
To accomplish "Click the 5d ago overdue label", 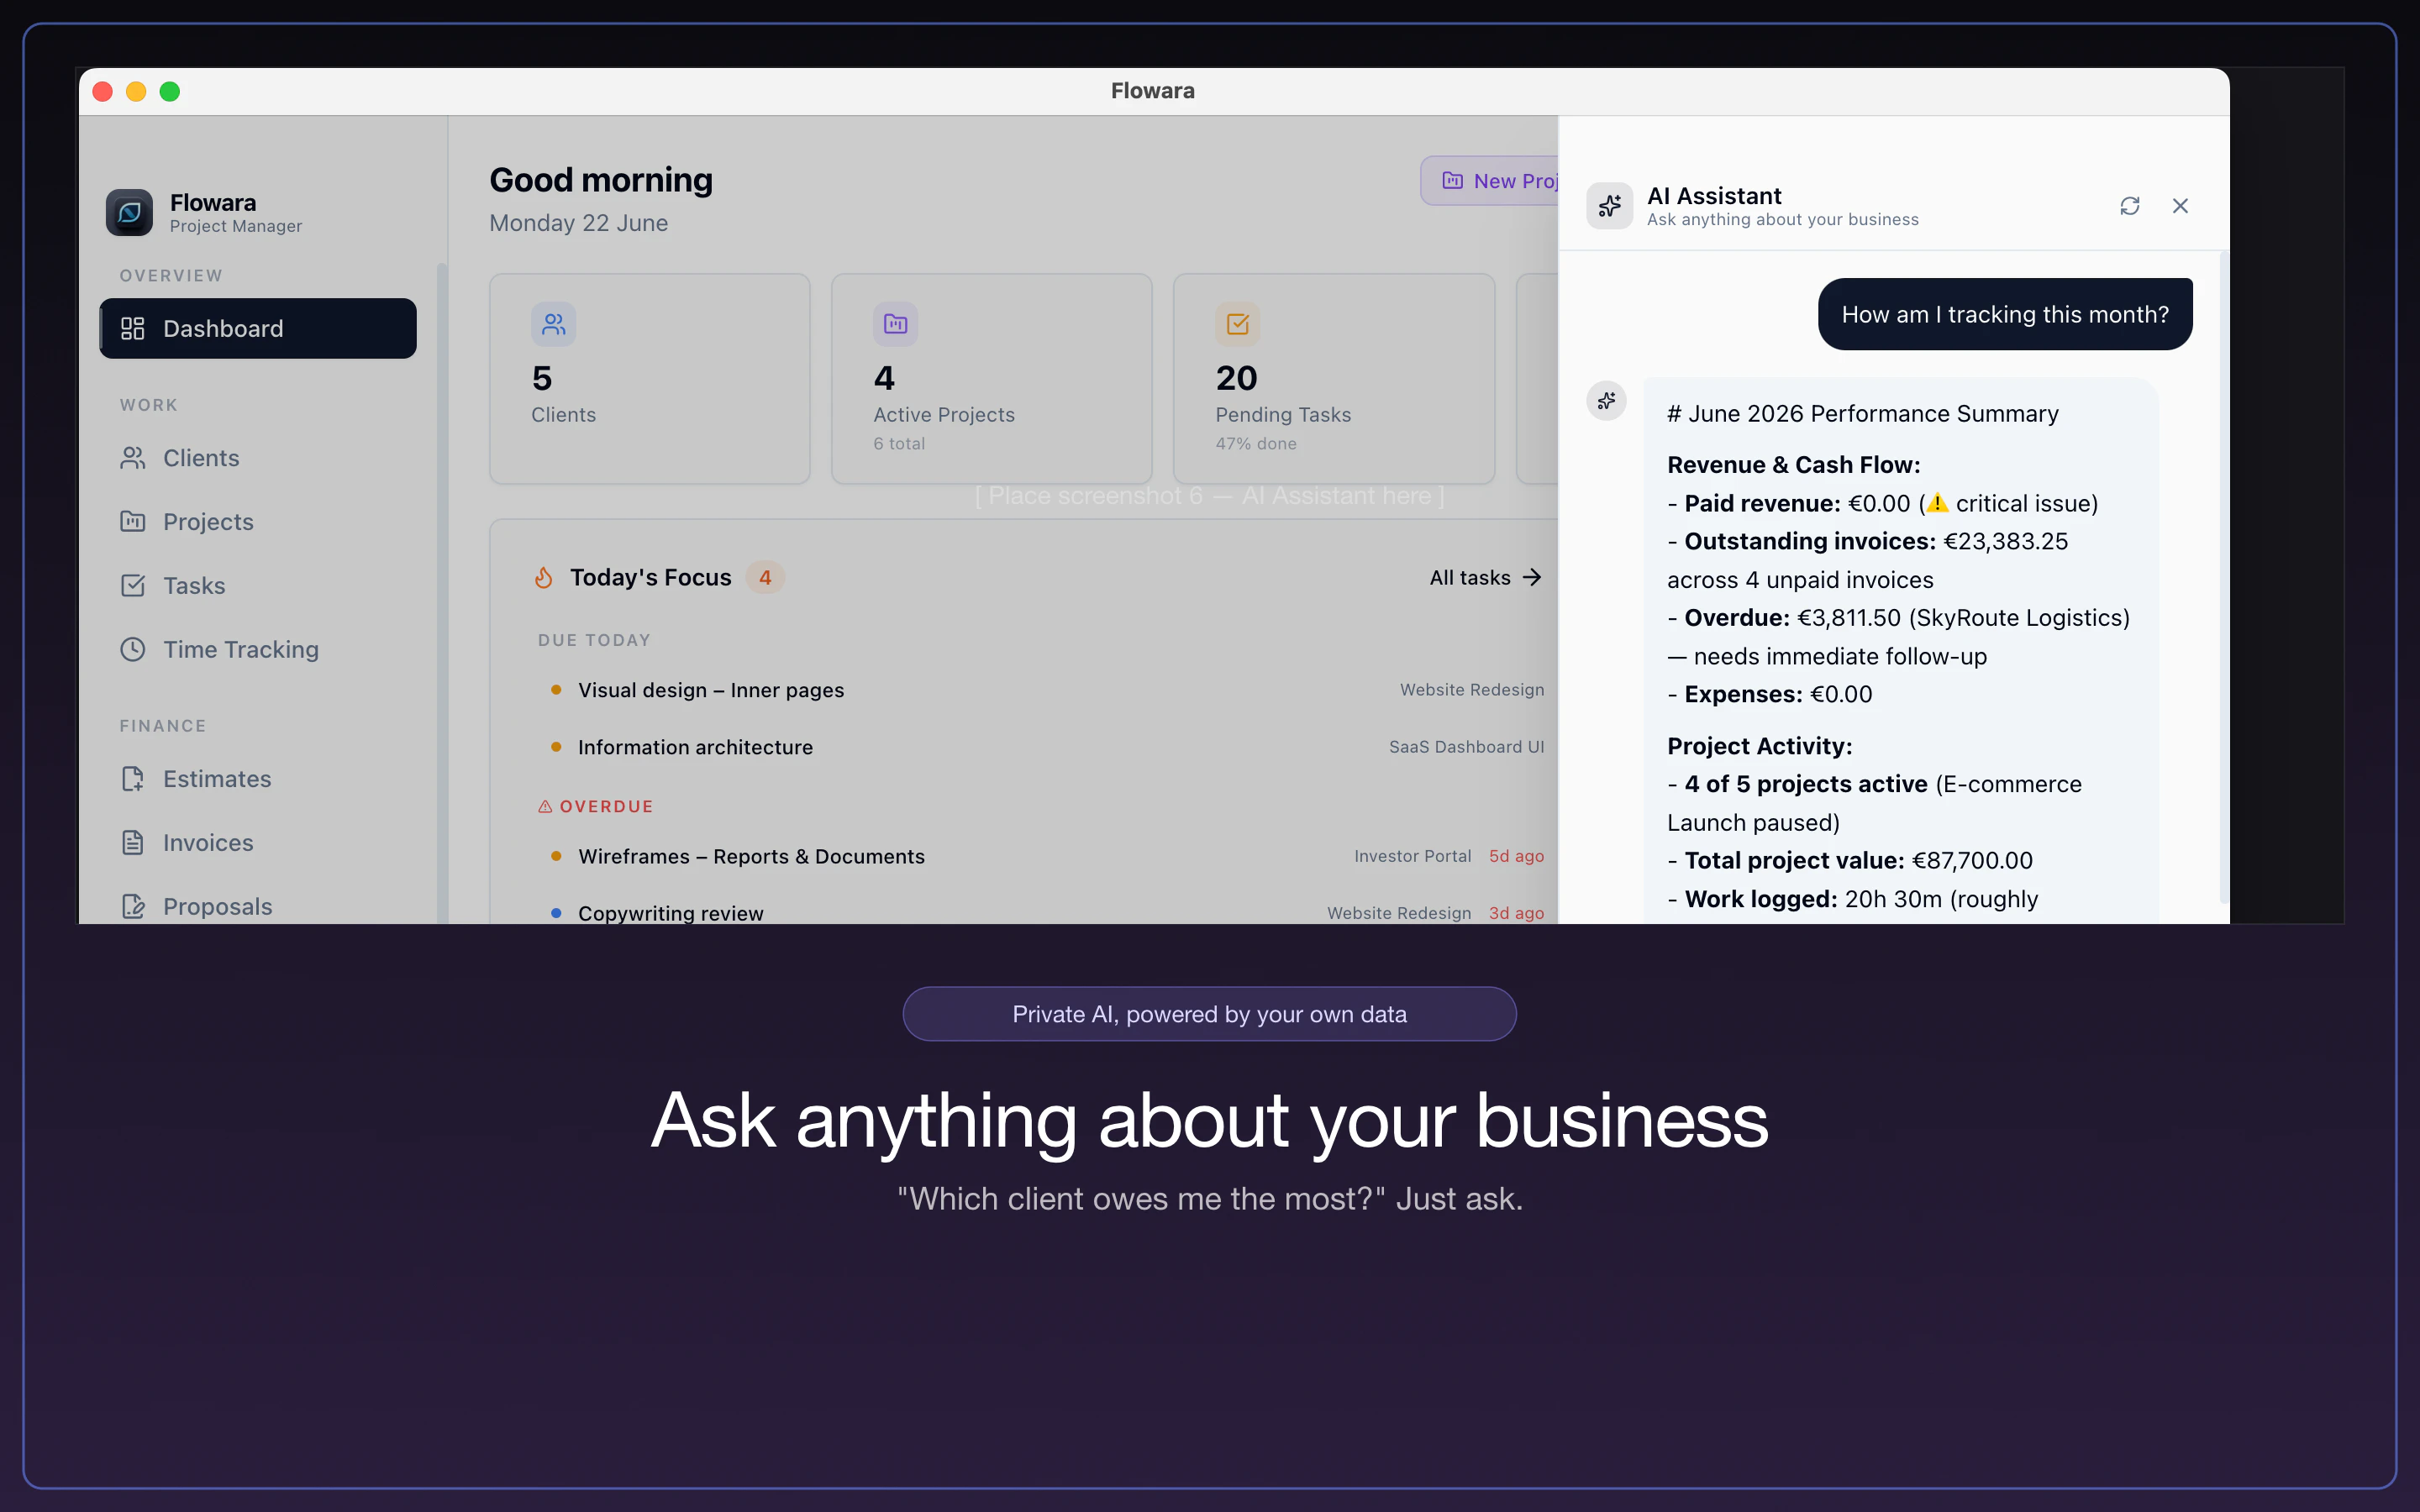I will pos(1517,857).
